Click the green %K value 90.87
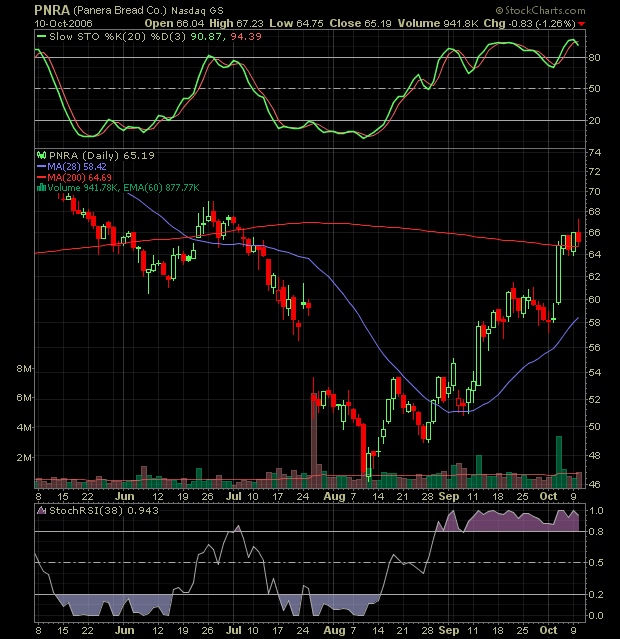The image size is (620, 639). coord(208,36)
